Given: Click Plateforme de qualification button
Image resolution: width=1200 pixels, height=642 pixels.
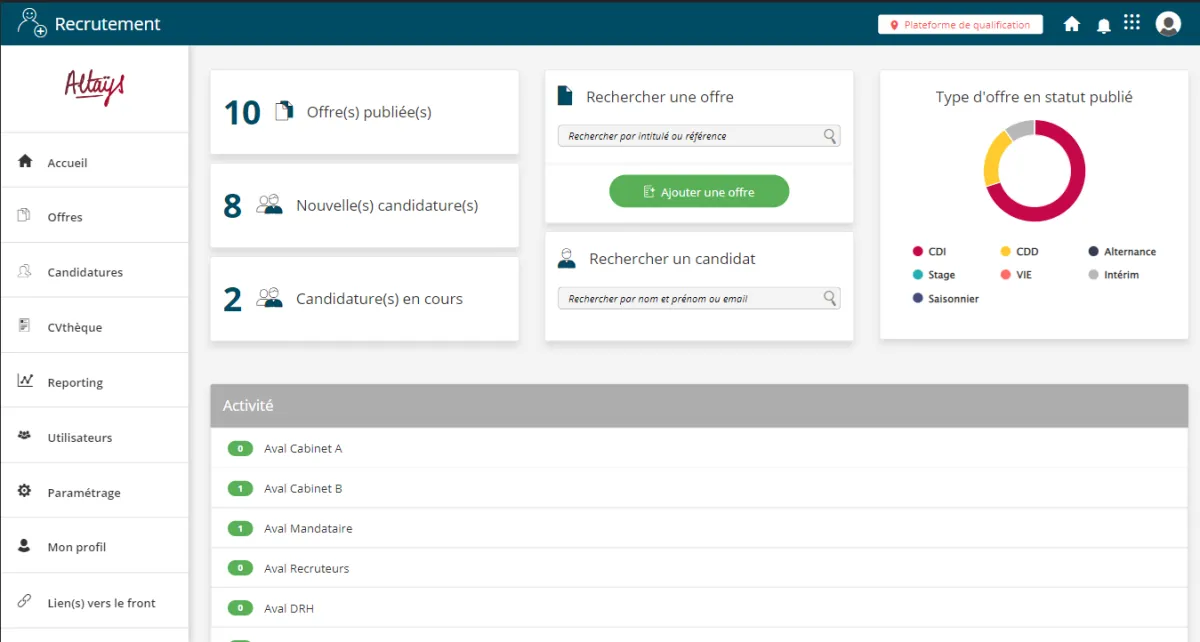Looking at the screenshot, I should coord(960,25).
